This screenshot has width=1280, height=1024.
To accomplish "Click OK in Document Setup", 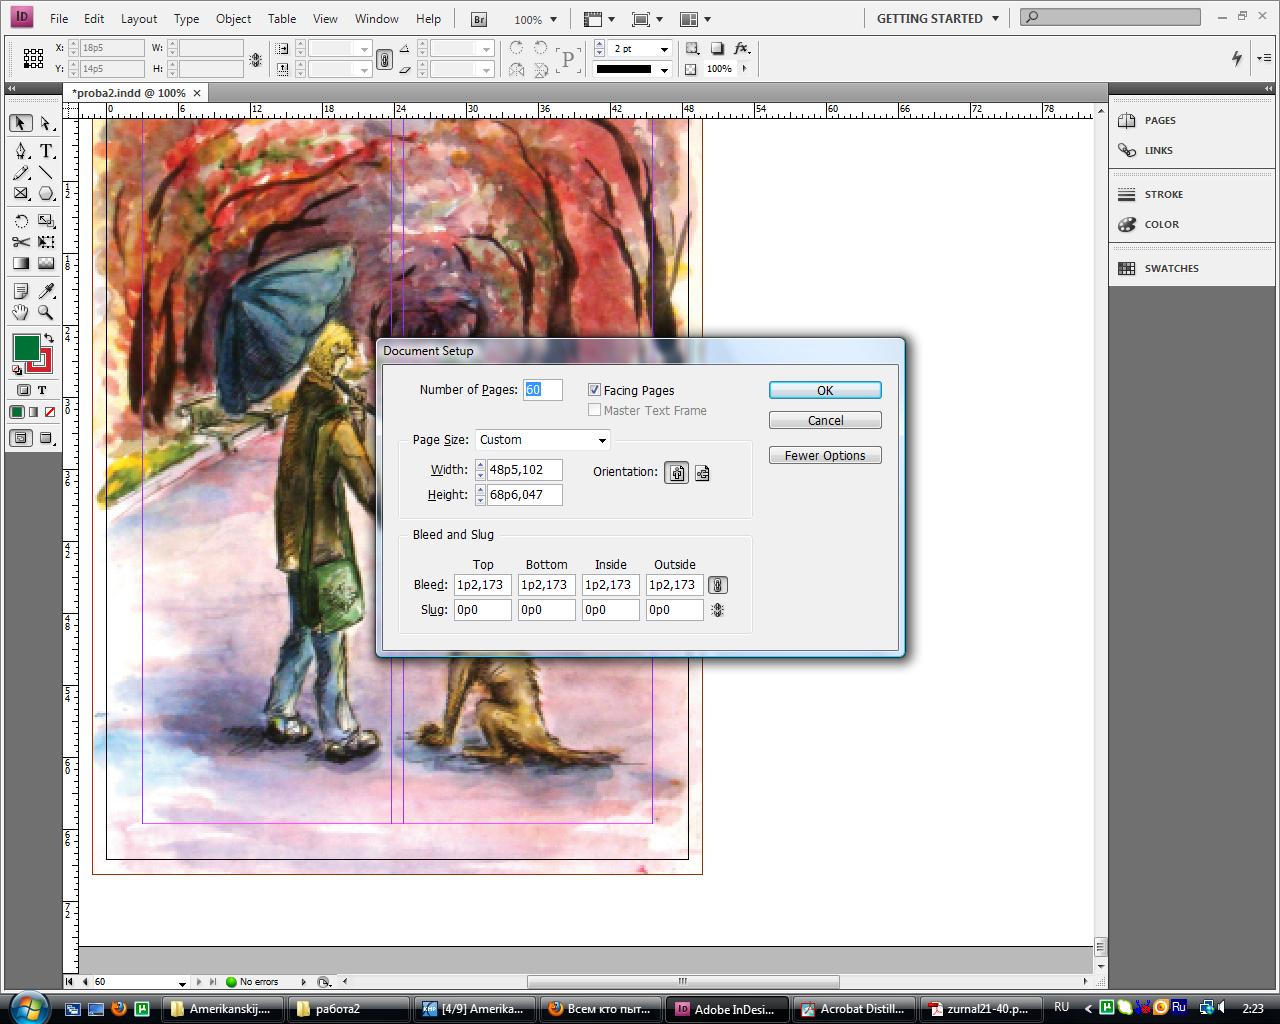I will pyautogui.click(x=825, y=390).
